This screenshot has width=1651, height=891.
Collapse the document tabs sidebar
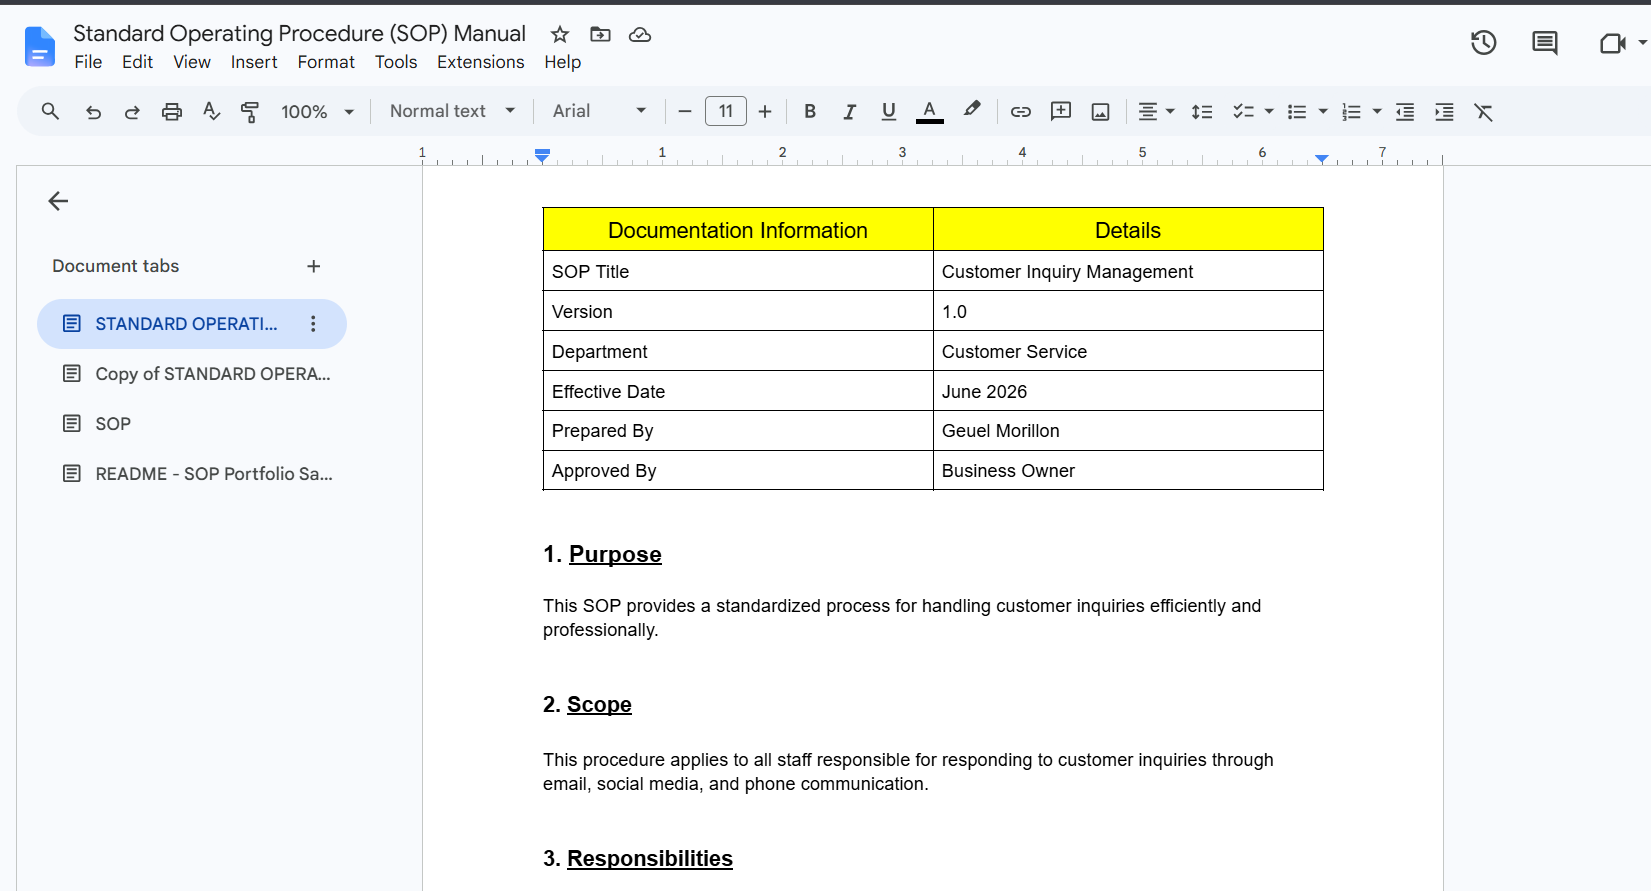click(58, 201)
